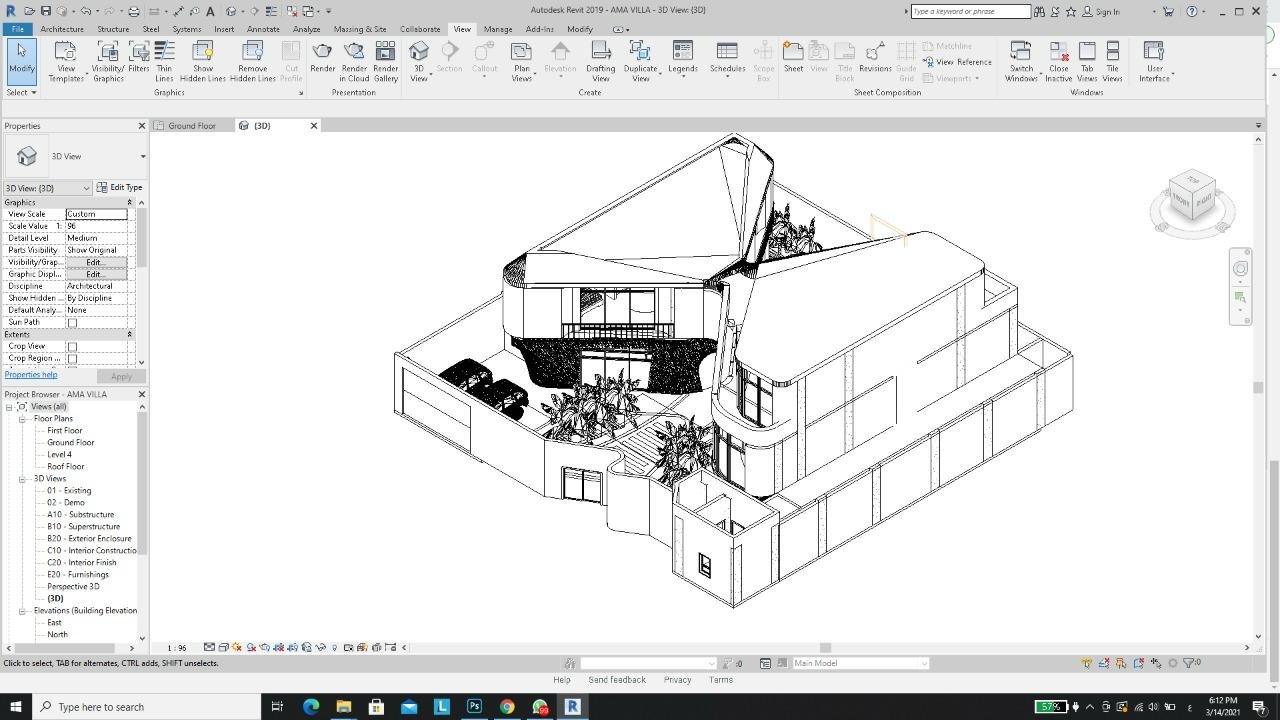Open Visibility/Graphics settings icon

click(x=108, y=62)
